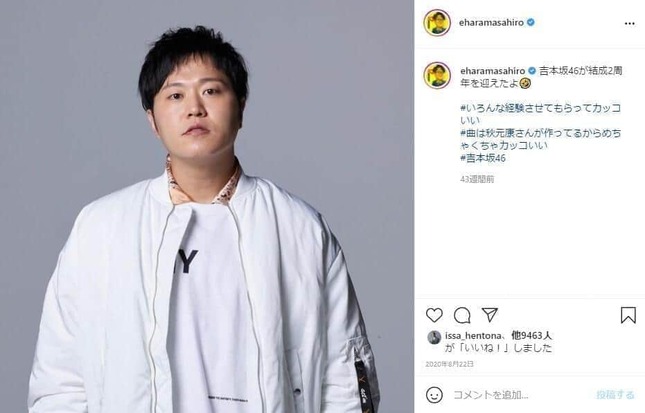View the list of 他9463人 likers
Viewport: 645px width, 413px height.
click(x=531, y=336)
